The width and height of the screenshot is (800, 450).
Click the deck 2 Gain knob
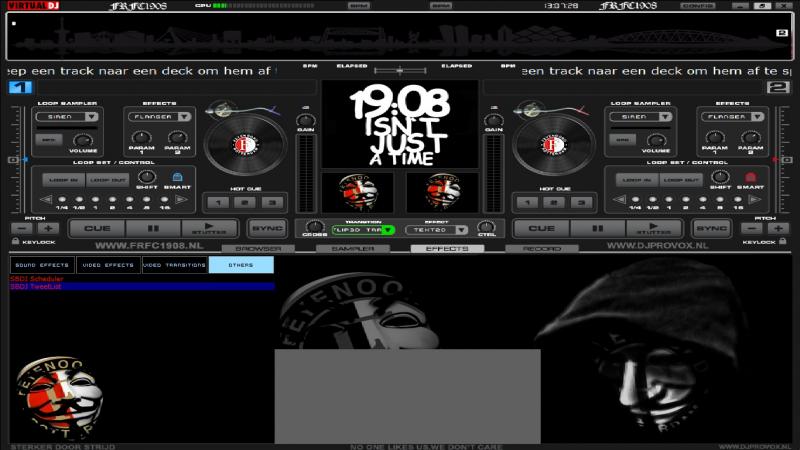pos(493,120)
